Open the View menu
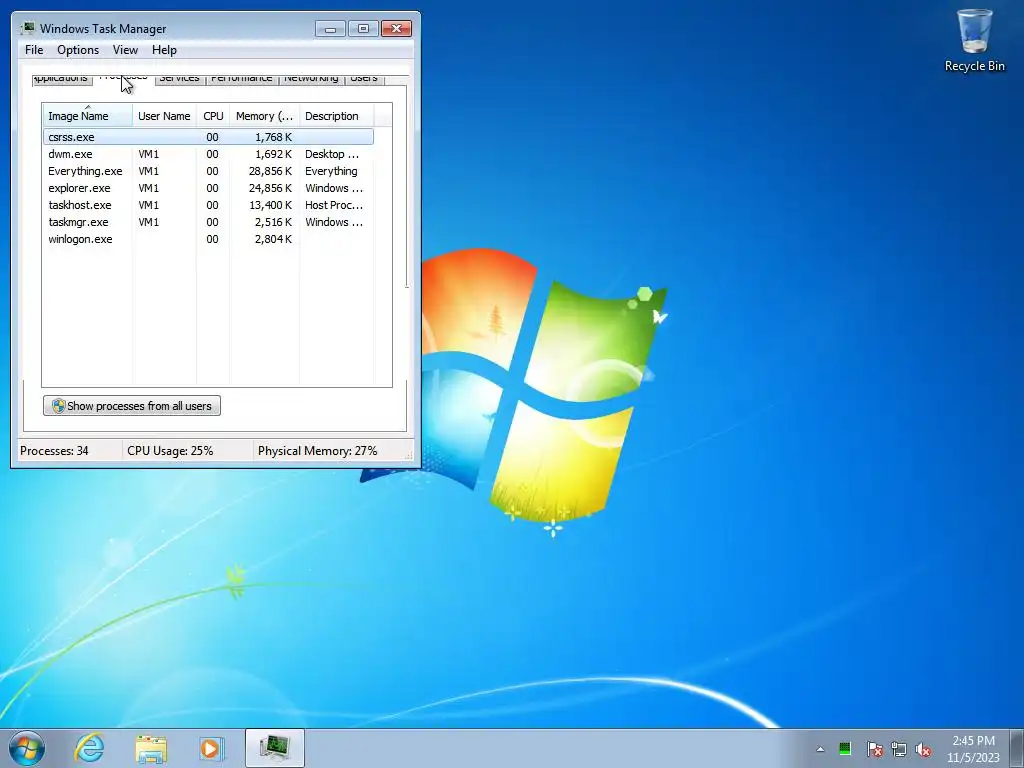The image size is (1024, 768). [x=125, y=50]
